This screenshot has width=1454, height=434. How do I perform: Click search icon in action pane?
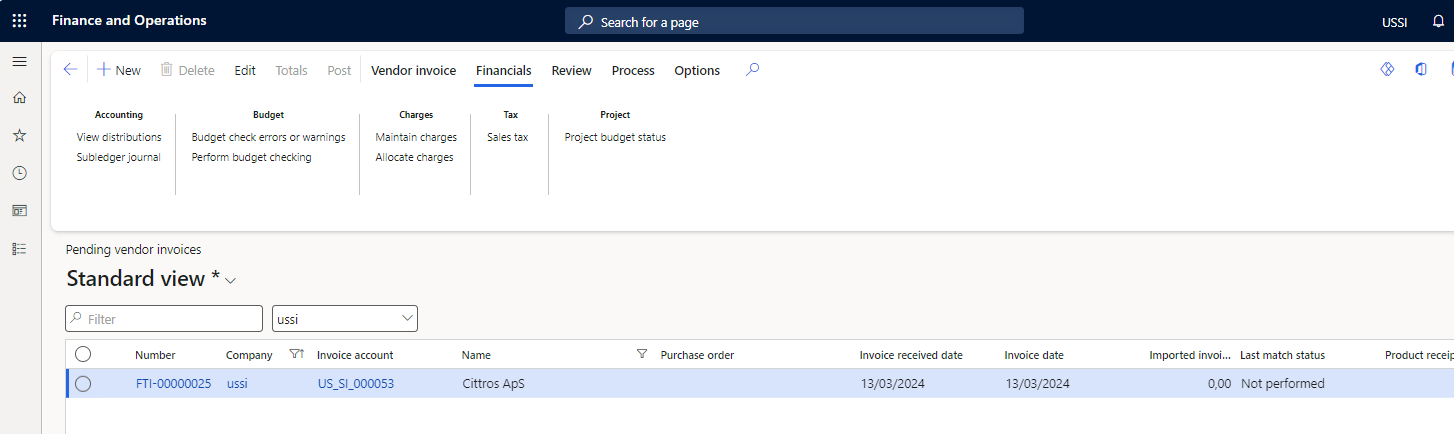753,70
